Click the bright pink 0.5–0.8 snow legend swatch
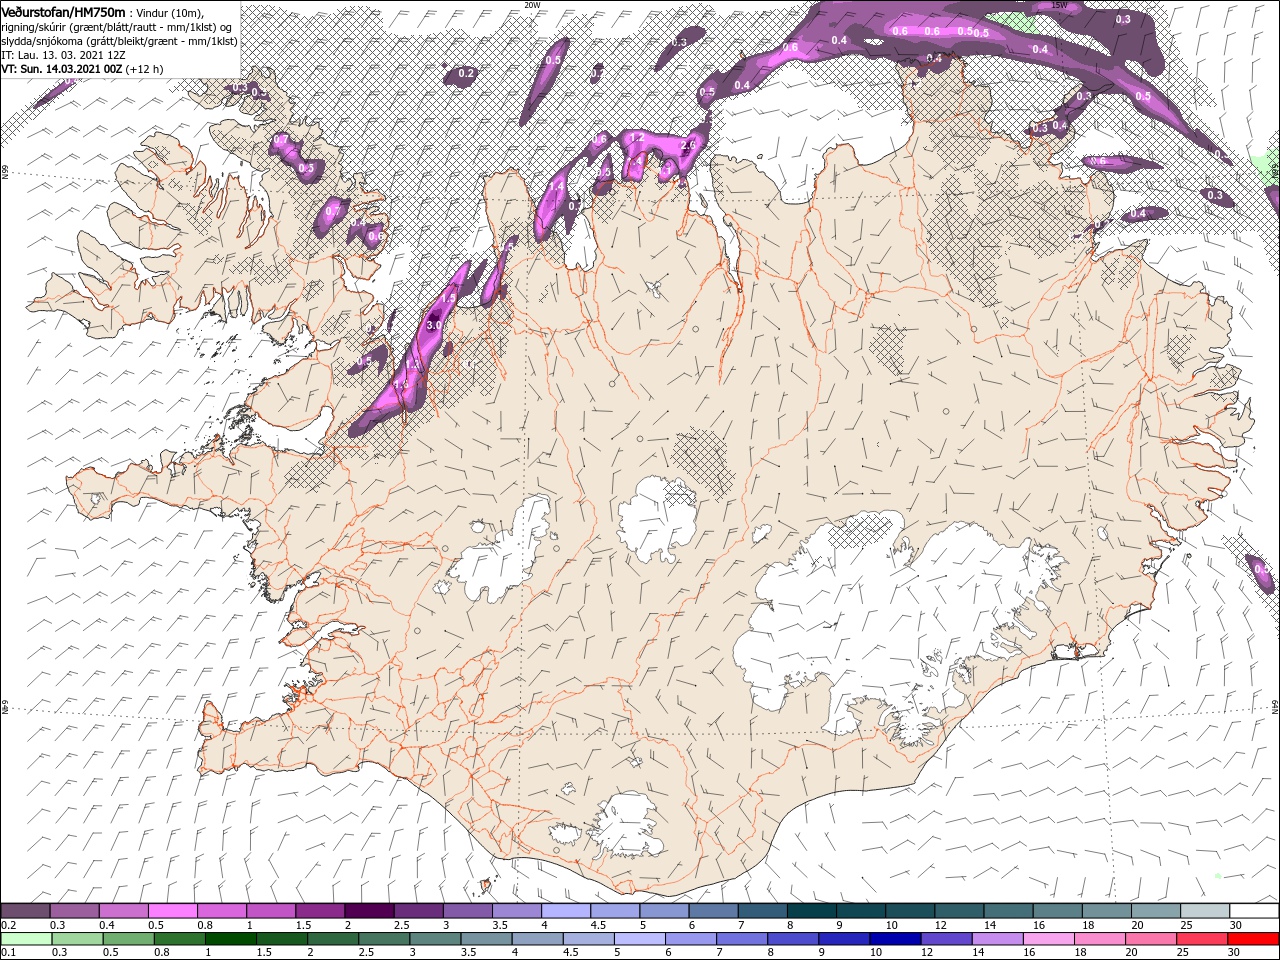The height and width of the screenshot is (960, 1280). (x=173, y=911)
